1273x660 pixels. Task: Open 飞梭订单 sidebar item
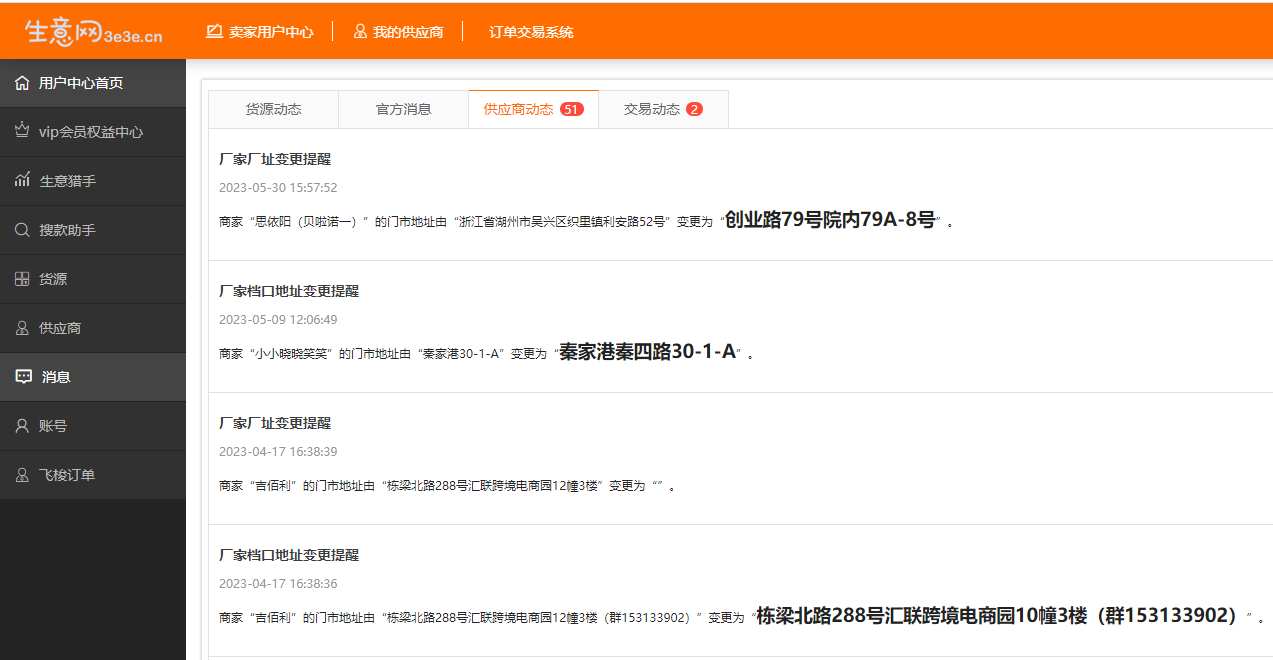[x=93, y=475]
